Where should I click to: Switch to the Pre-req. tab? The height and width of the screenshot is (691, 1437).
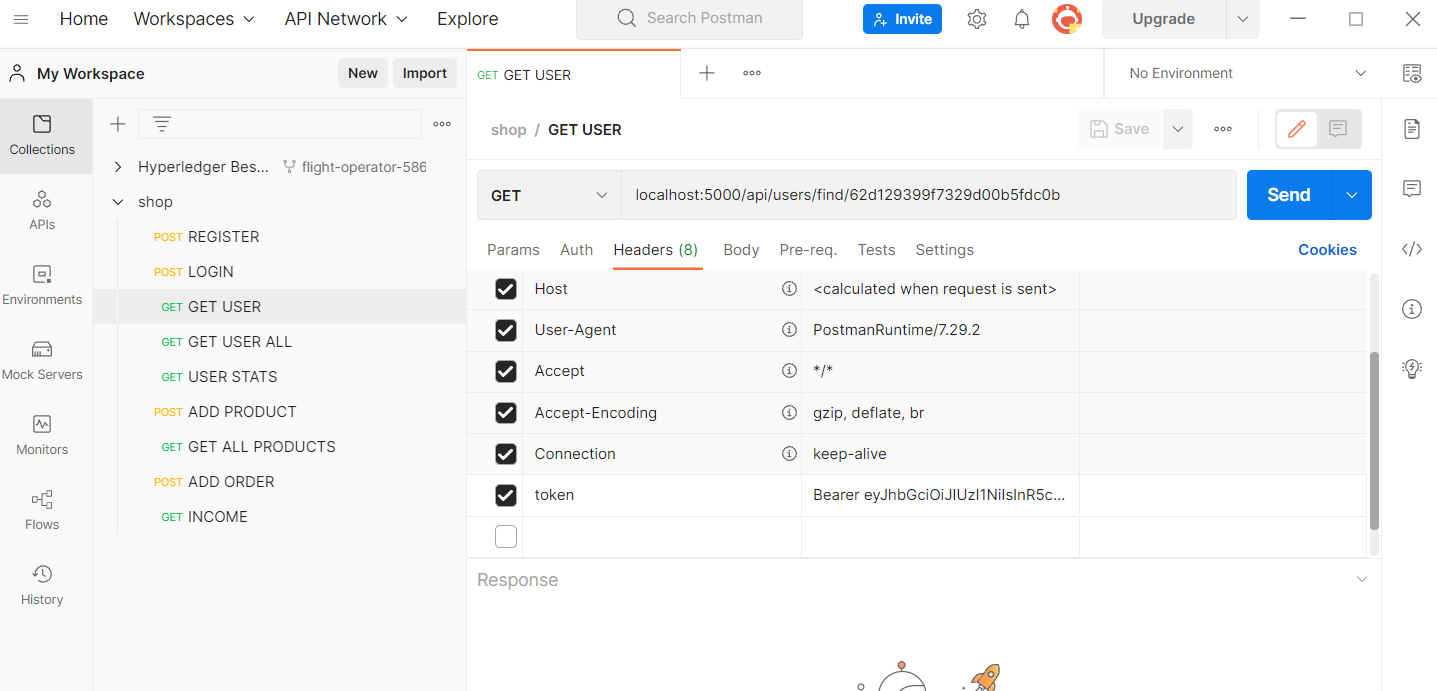[x=808, y=250]
